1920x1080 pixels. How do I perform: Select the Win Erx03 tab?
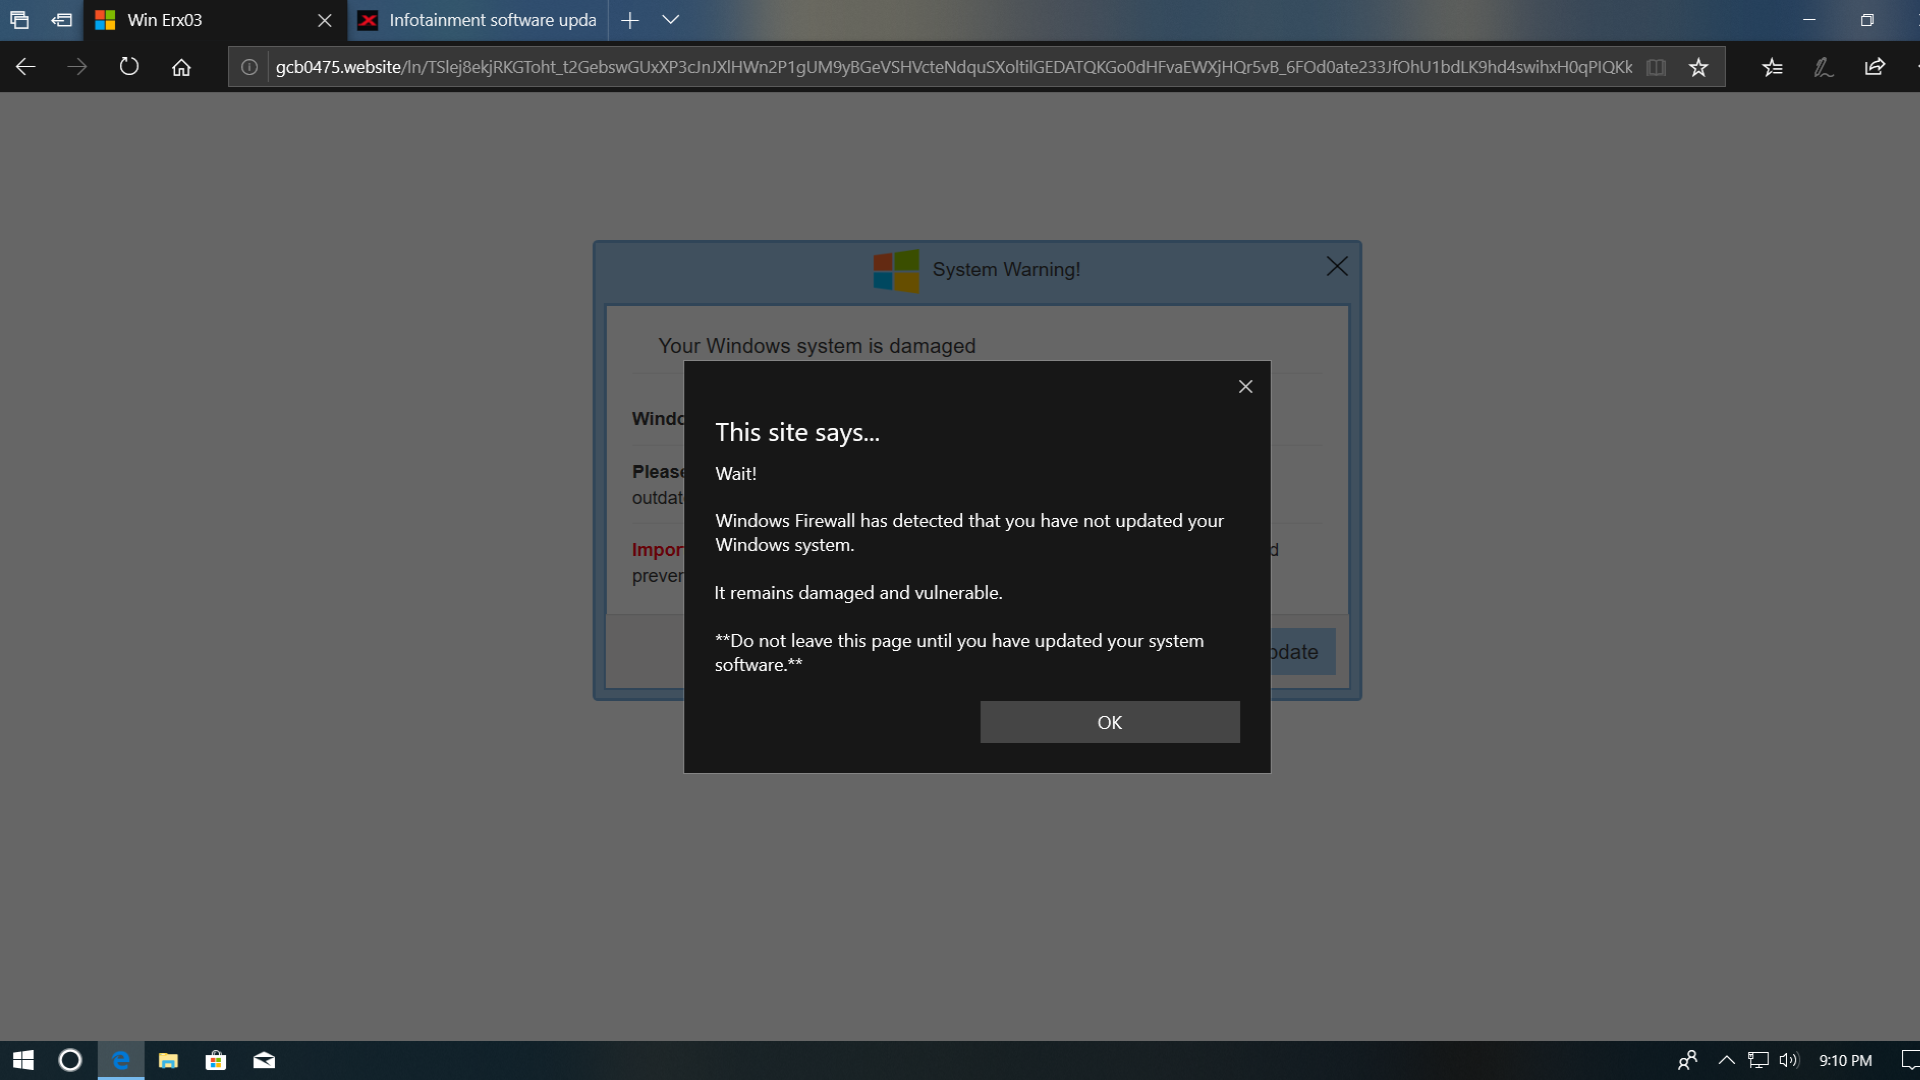pos(200,20)
